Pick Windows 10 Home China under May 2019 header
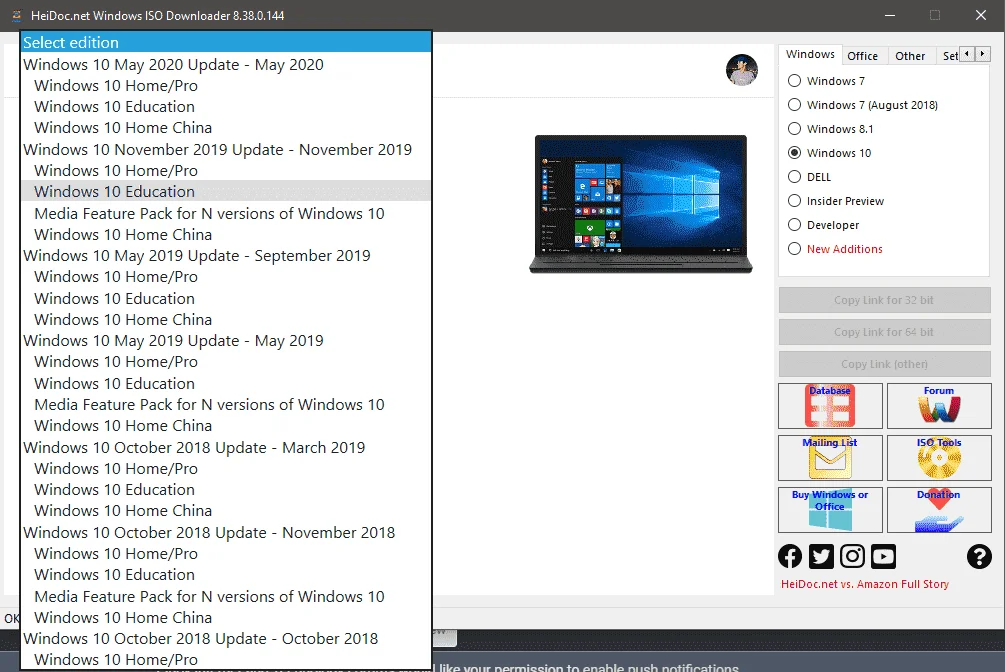This screenshot has width=1005, height=672. pyautogui.click(x=226, y=426)
